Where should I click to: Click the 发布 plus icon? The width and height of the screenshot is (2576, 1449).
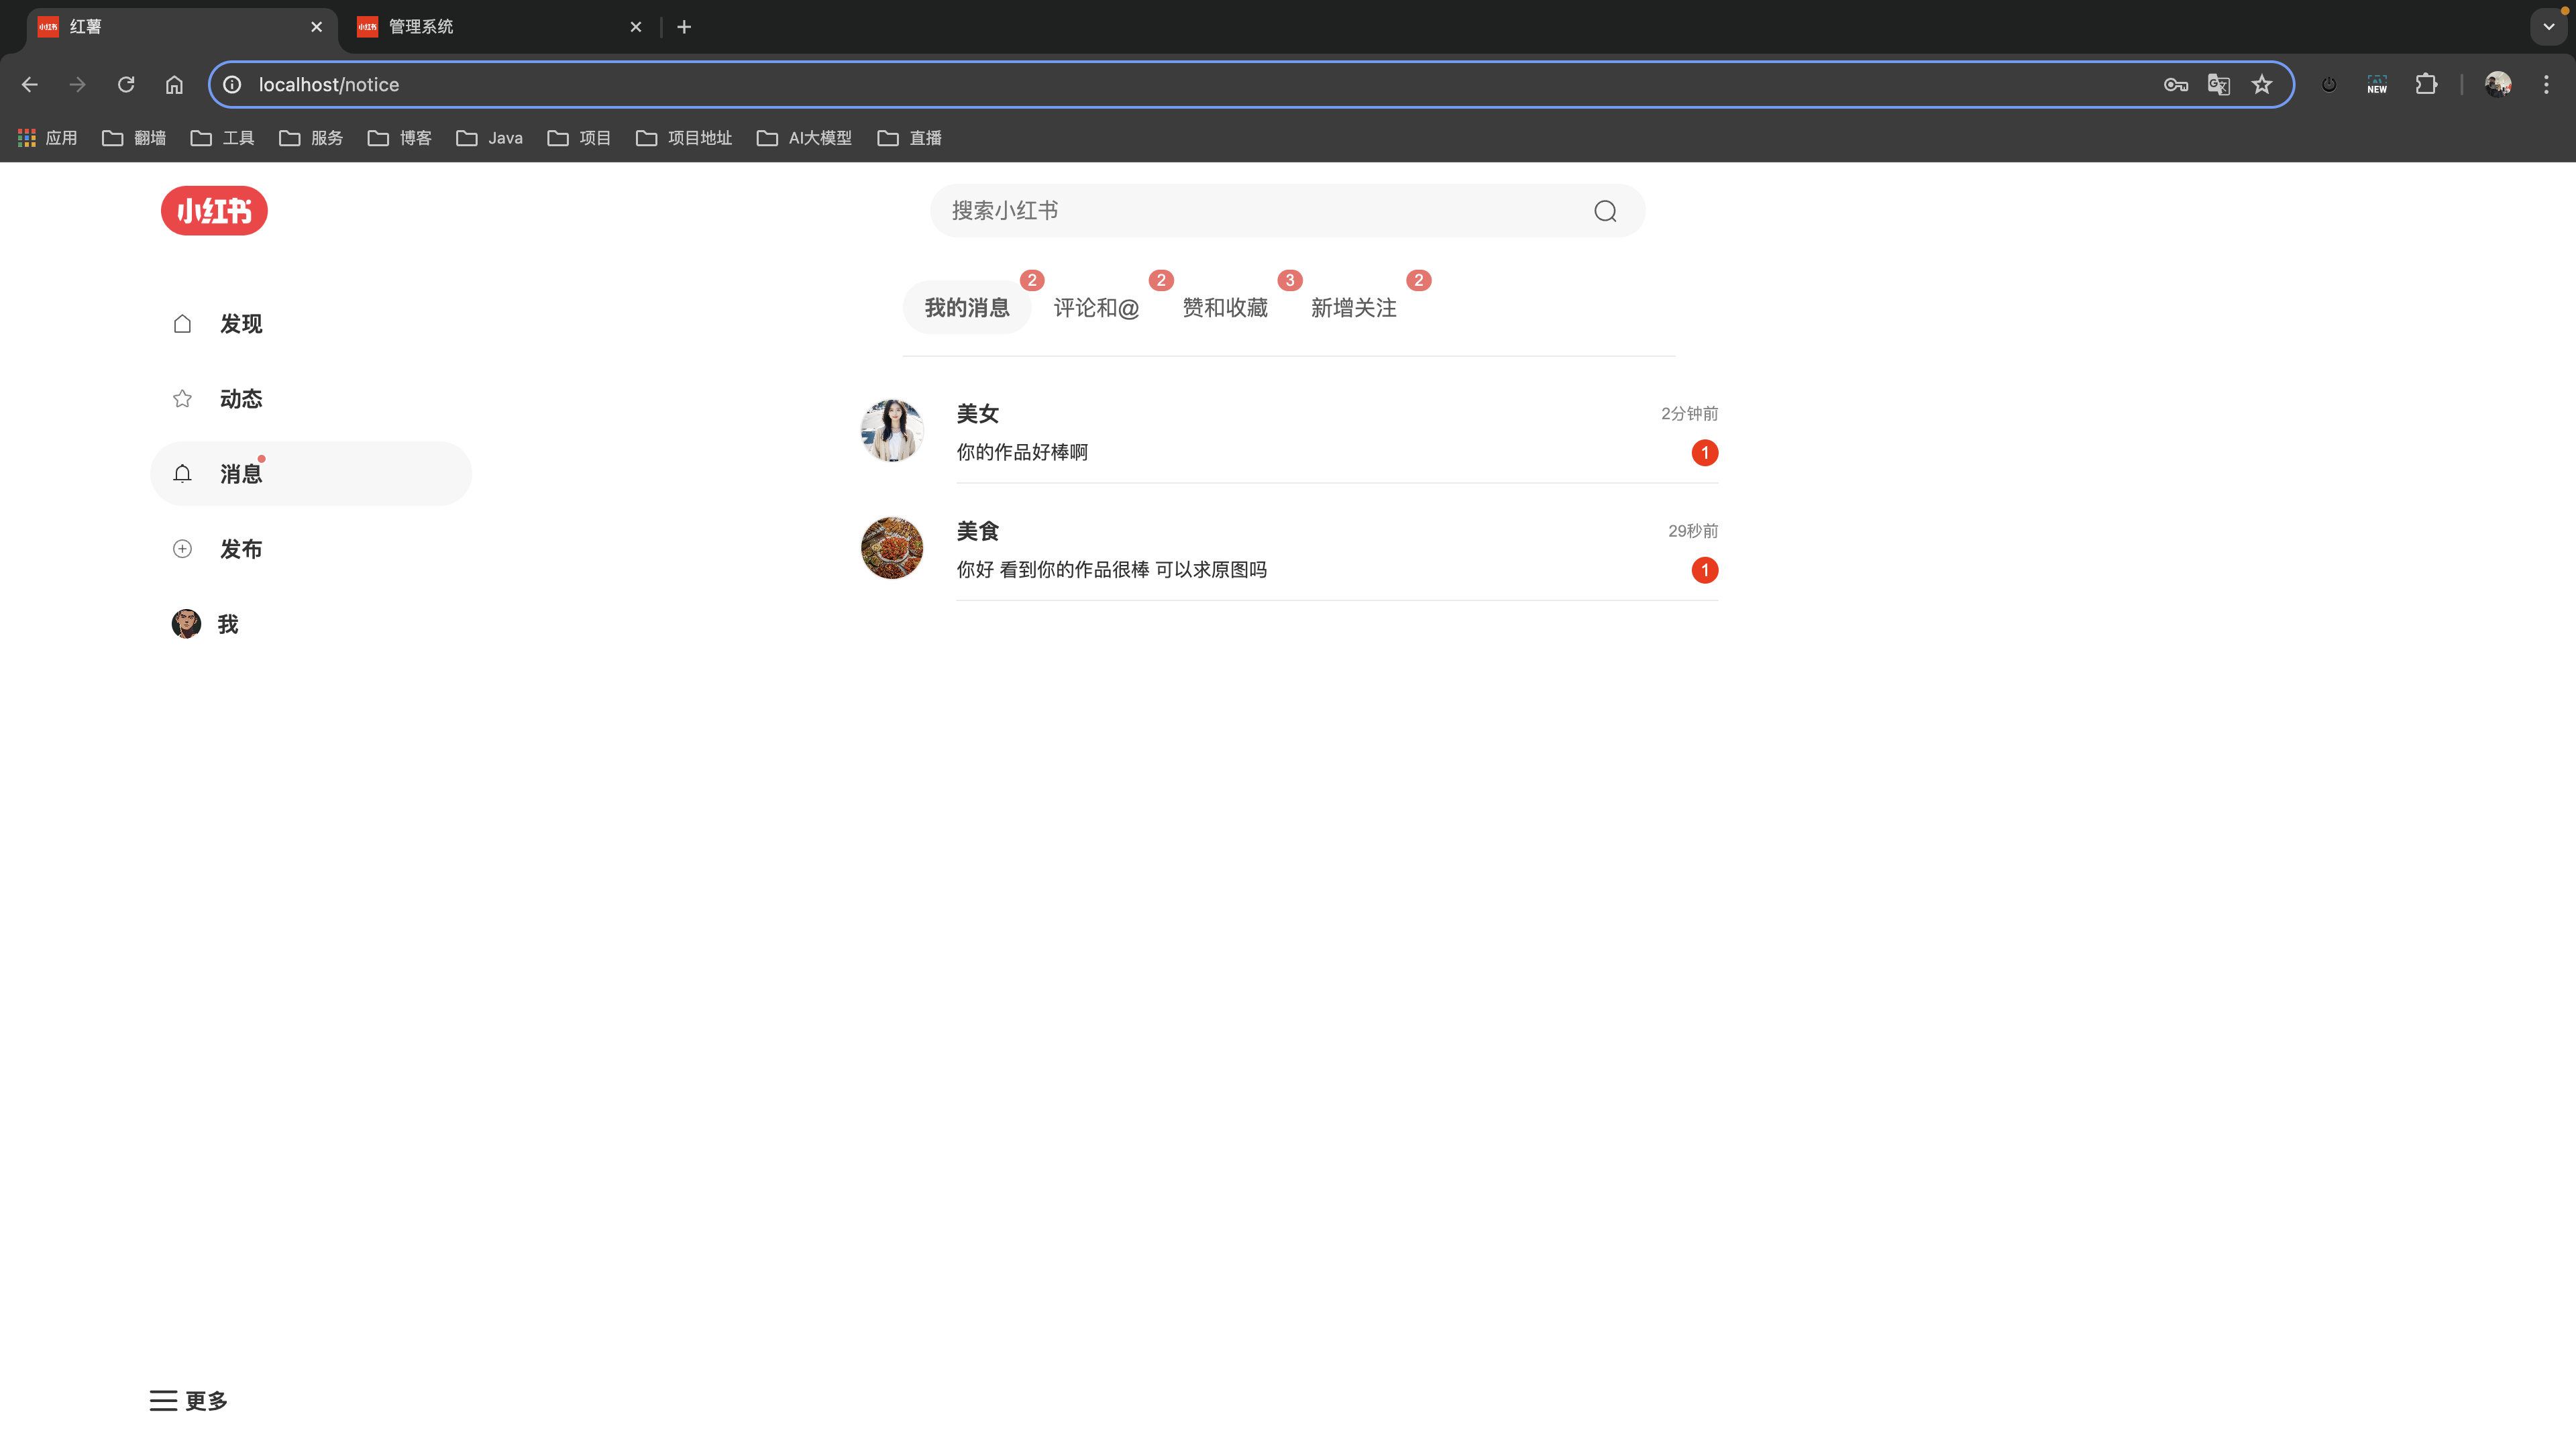coord(183,549)
